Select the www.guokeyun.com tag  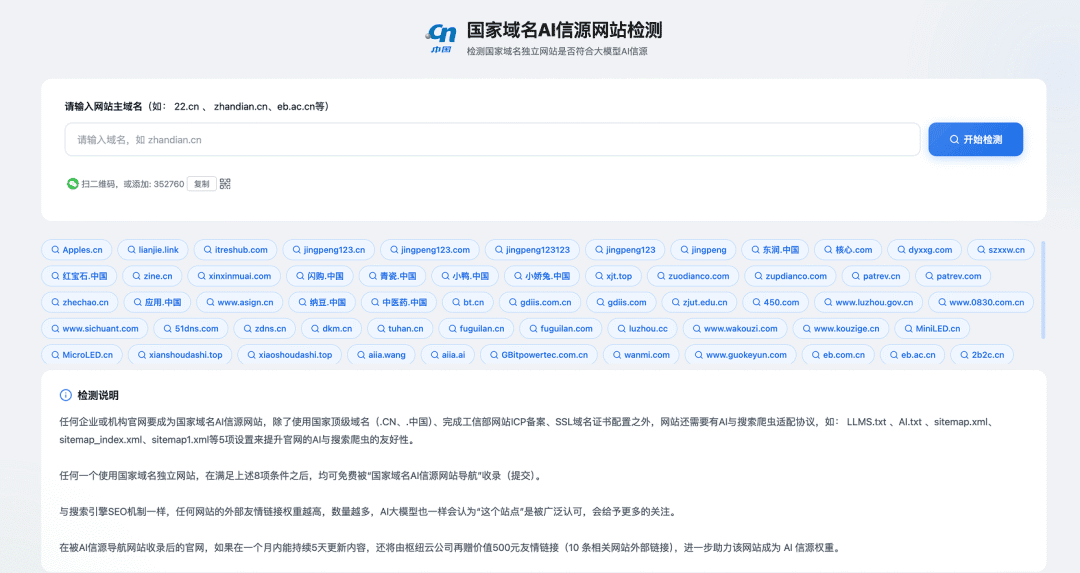click(741, 355)
